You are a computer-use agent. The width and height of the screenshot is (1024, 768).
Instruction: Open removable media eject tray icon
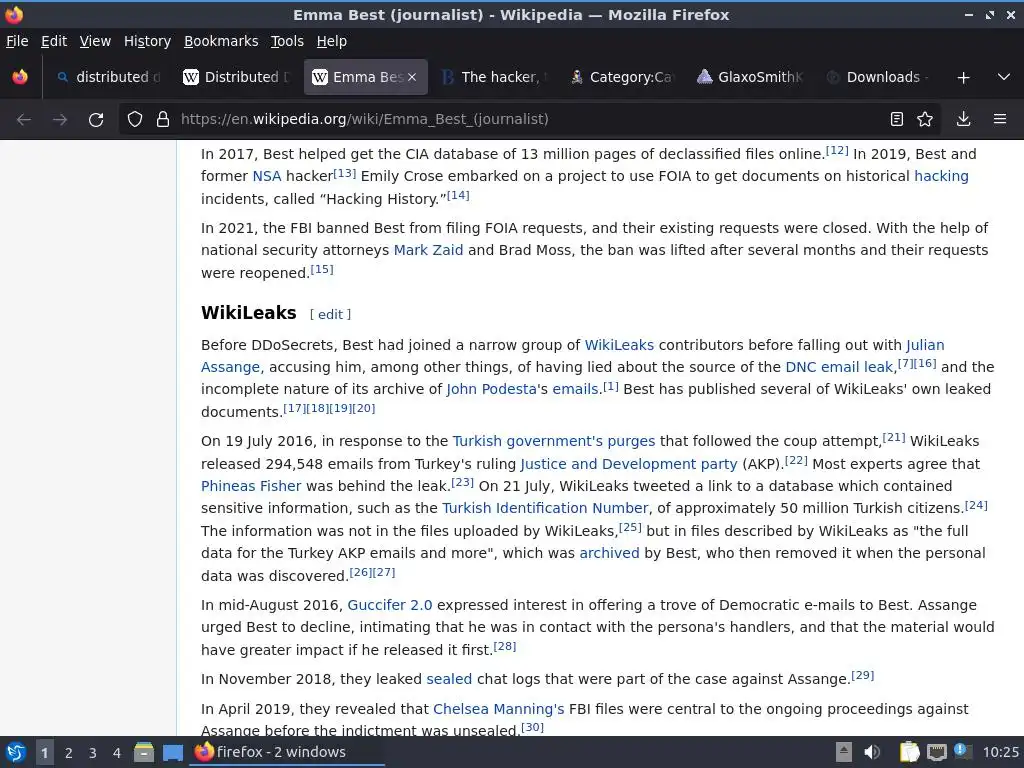click(844, 752)
